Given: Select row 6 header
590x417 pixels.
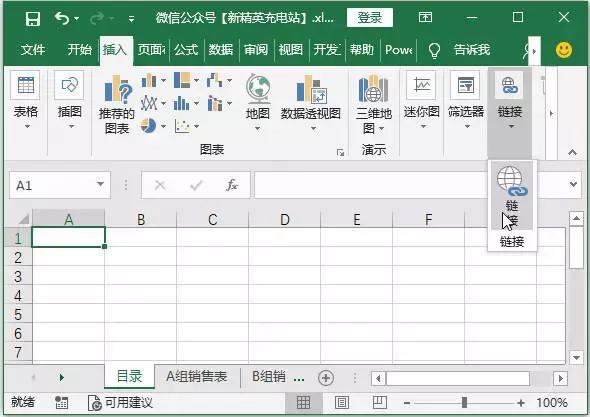Looking at the screenshot, I should (18, 333).
